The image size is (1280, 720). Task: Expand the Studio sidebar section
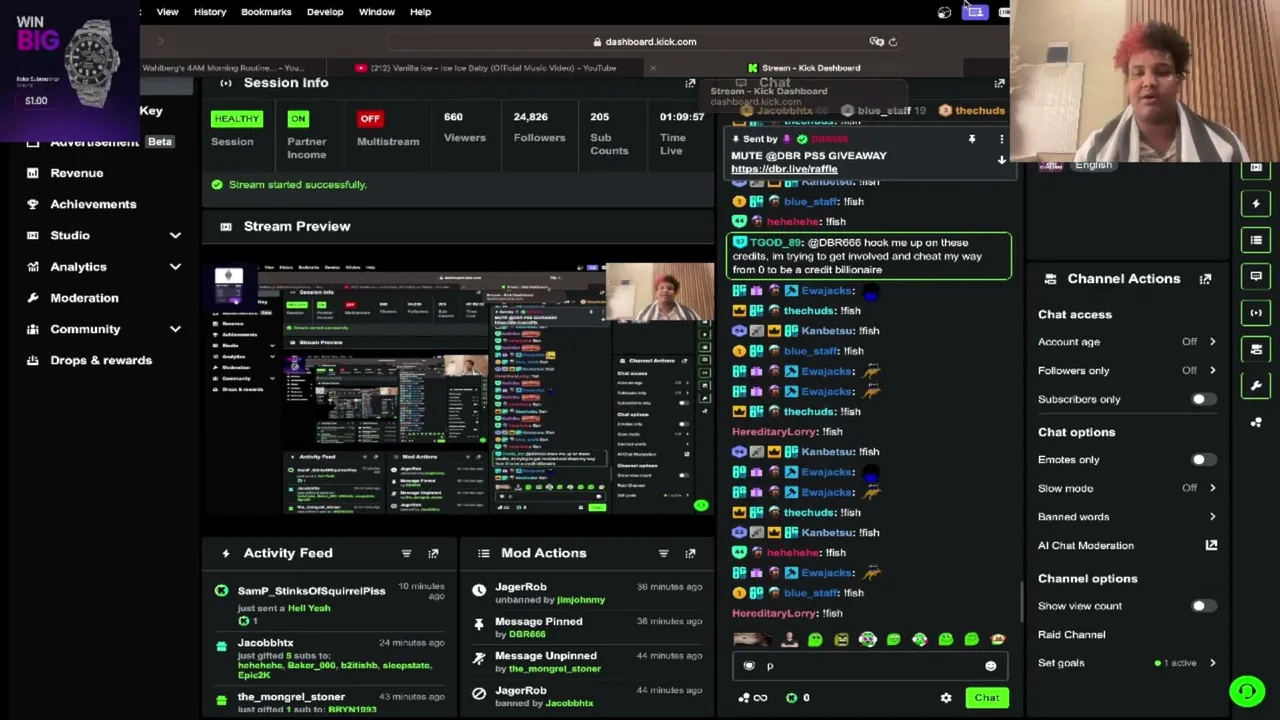pyautogui.click(x=175, y=236)
